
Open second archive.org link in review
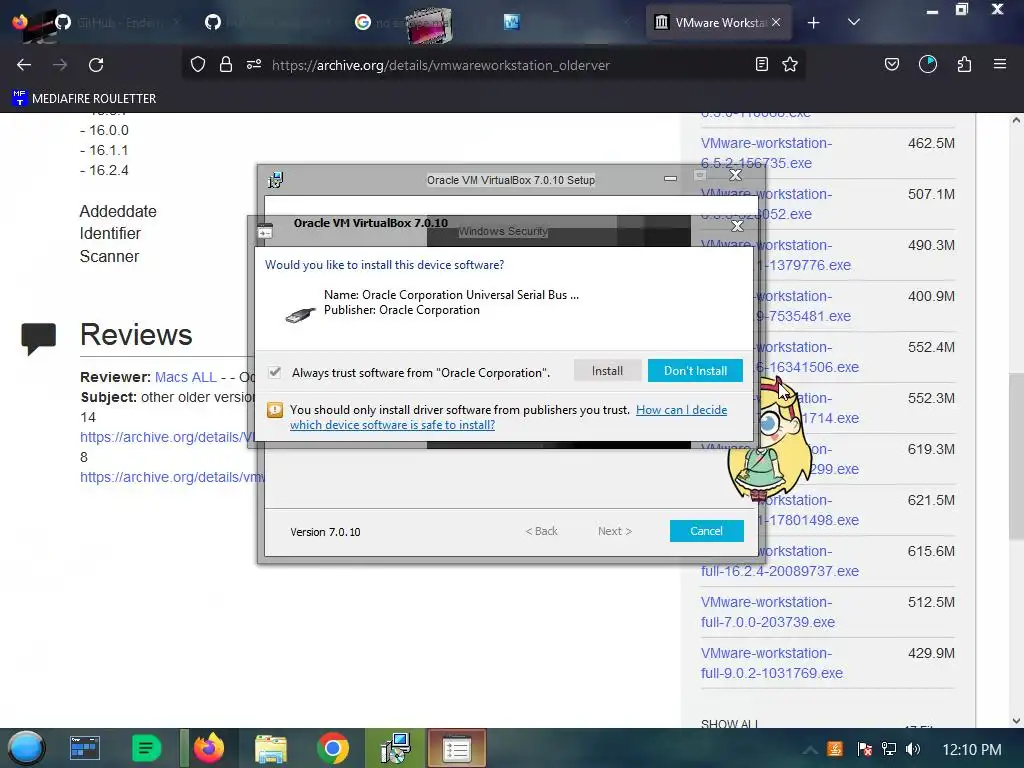172,477
